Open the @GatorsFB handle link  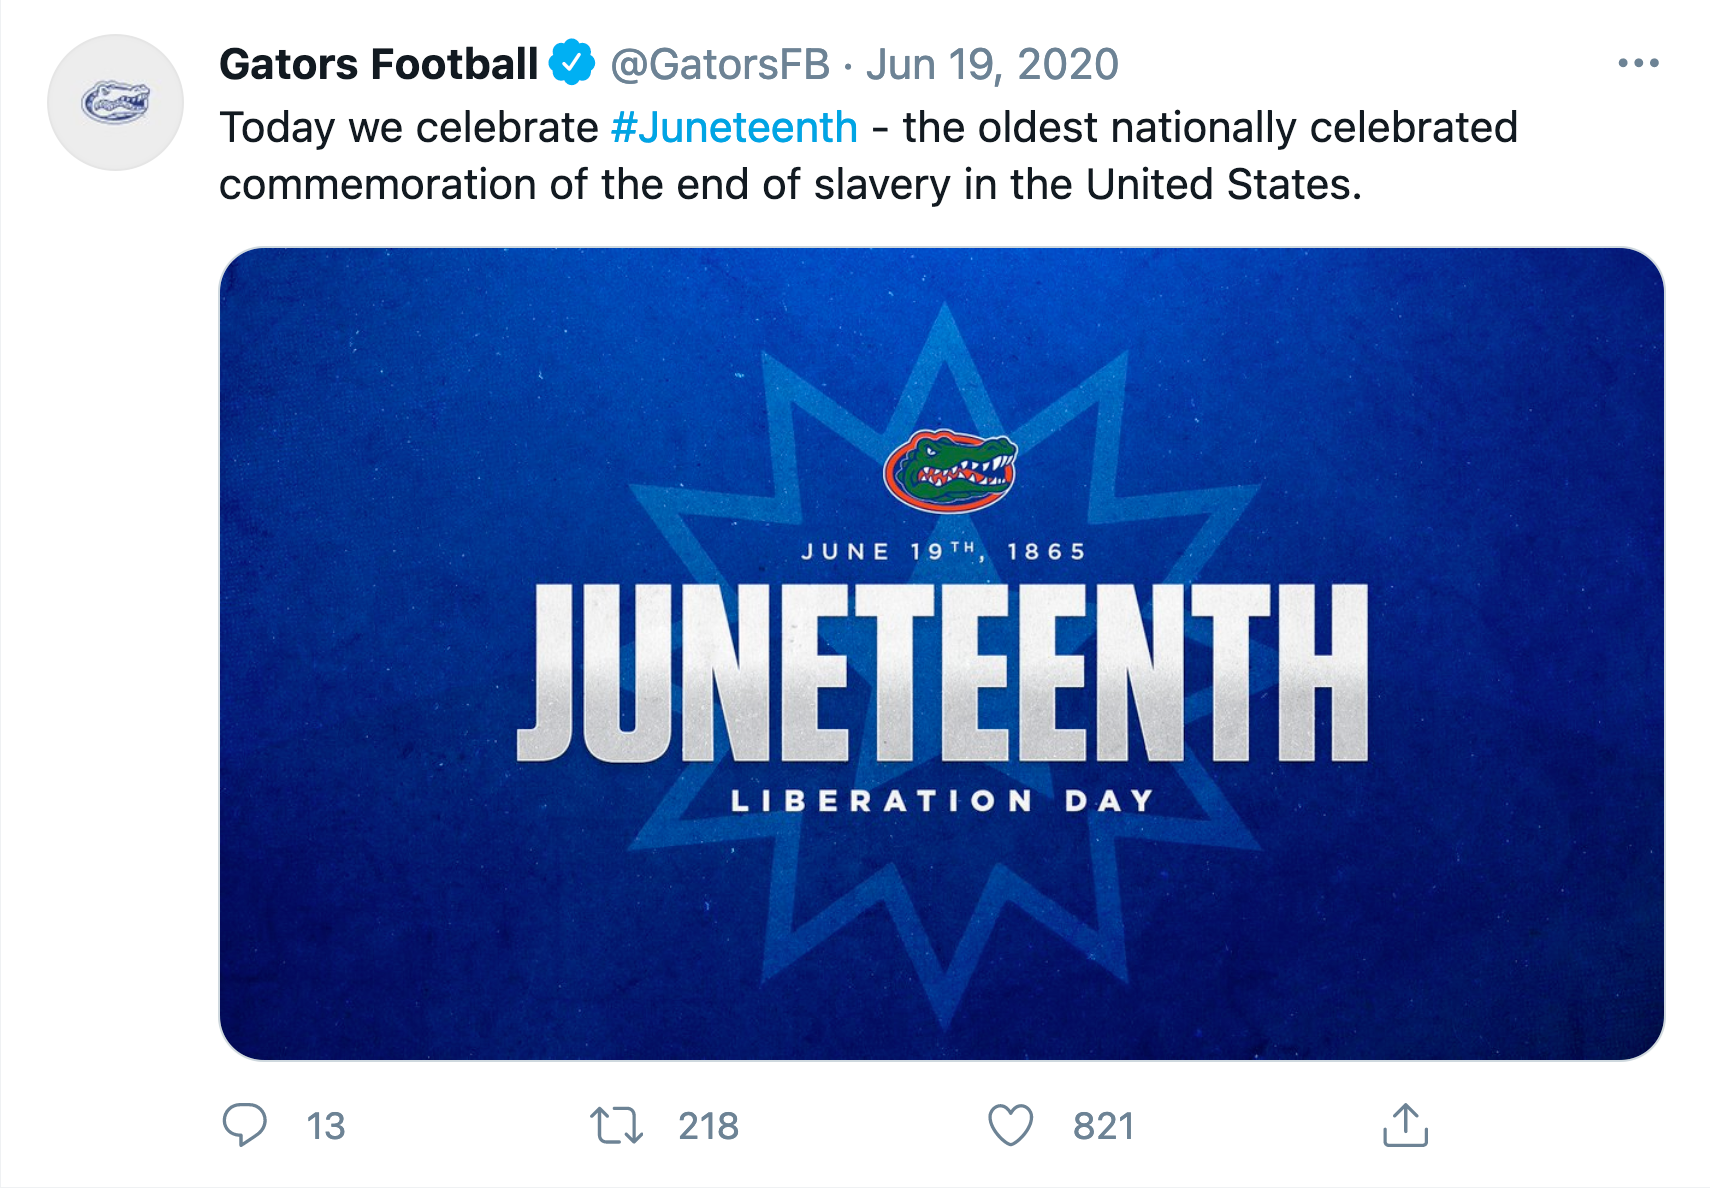click(x=720, y=64)
